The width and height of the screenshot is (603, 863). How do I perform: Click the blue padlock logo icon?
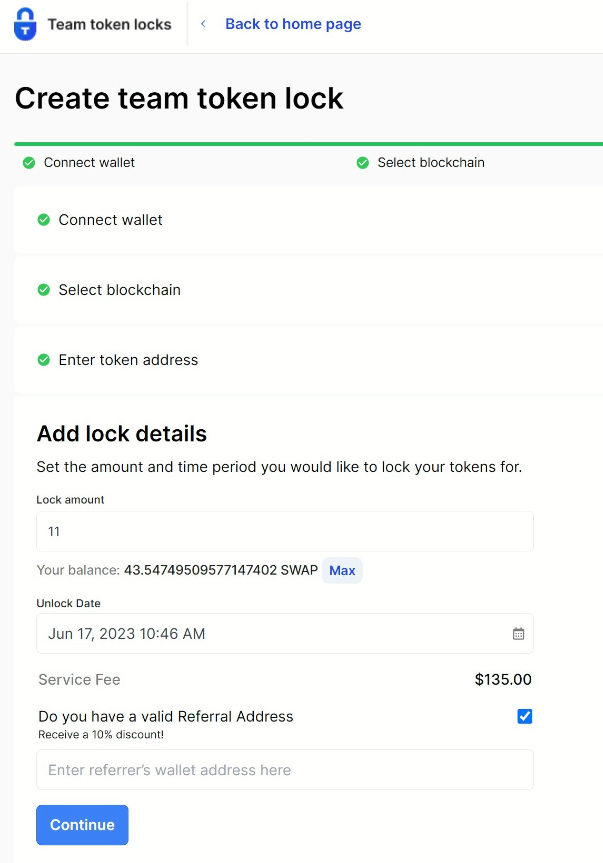pyautogui.click(x=25, y=24)
